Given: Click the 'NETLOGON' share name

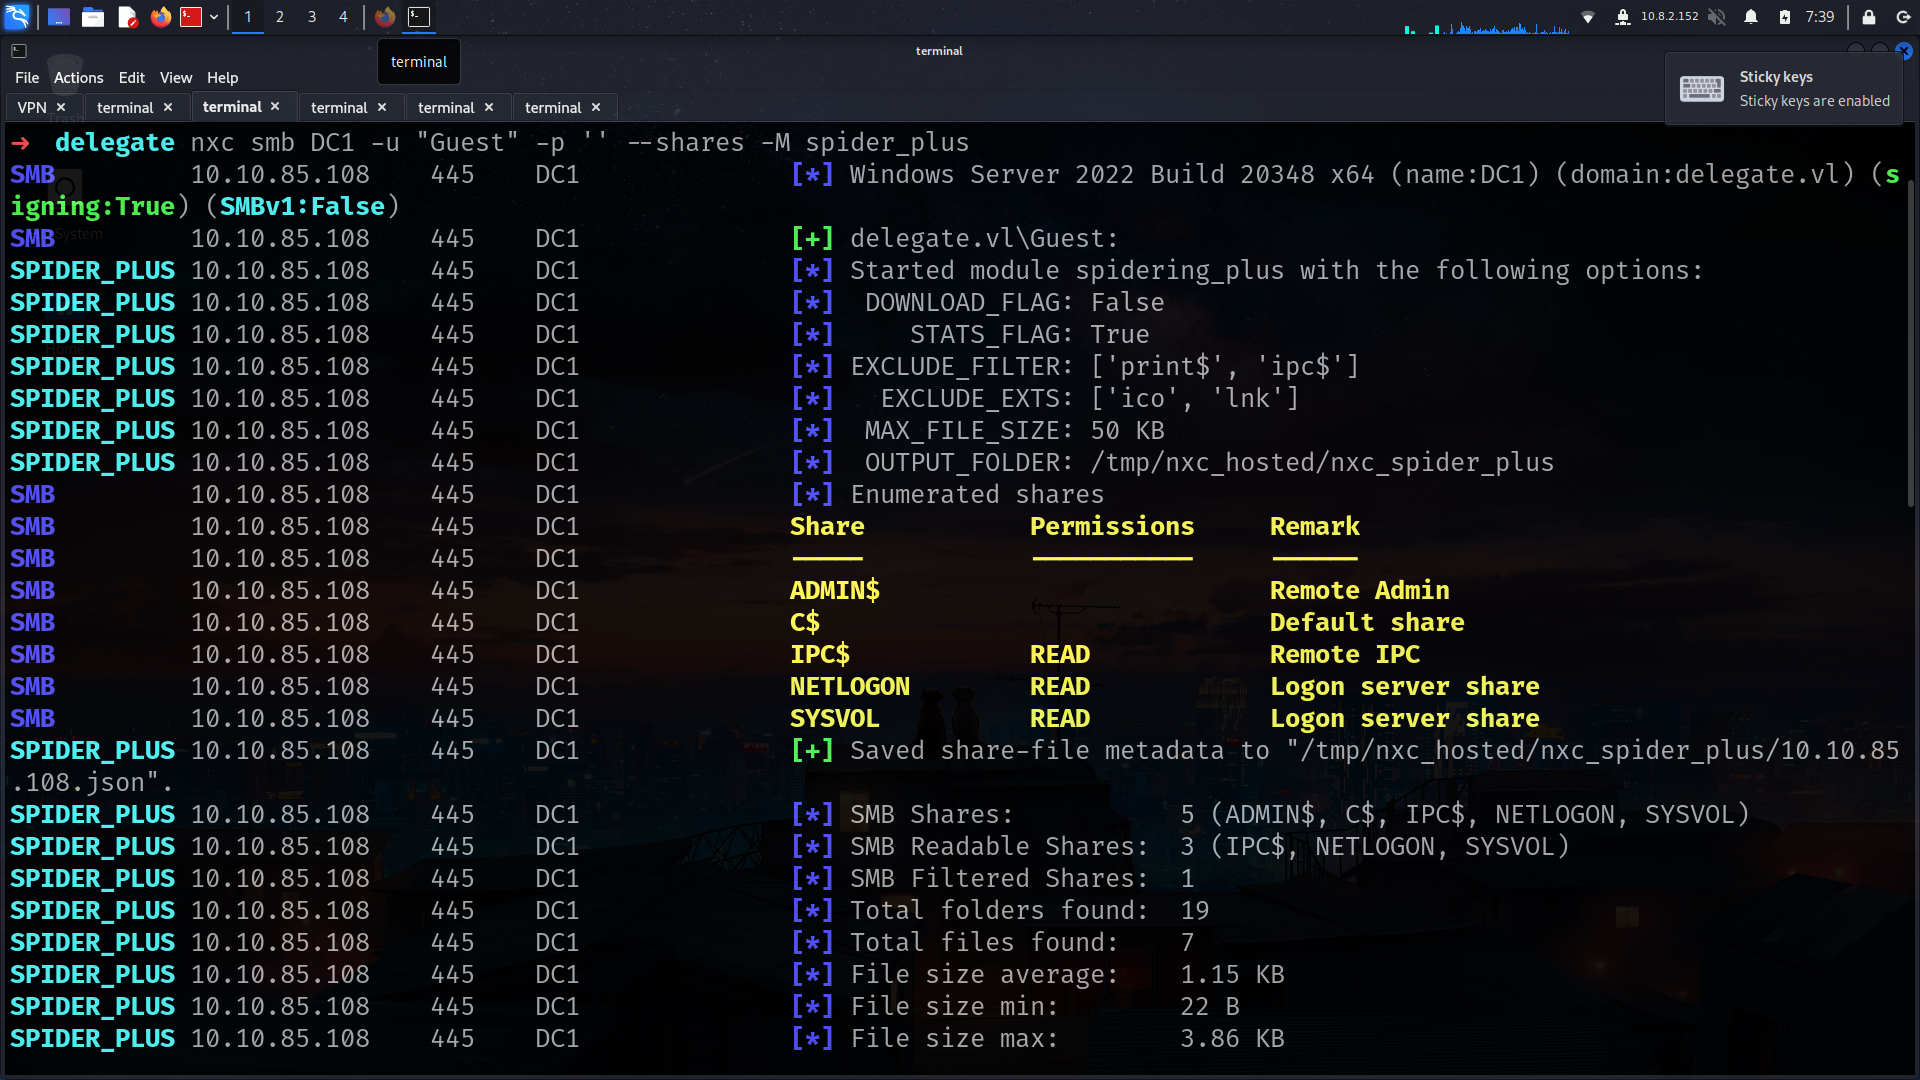Looking at the screenshot, I should pyautogui.click(x=849, y=687).
